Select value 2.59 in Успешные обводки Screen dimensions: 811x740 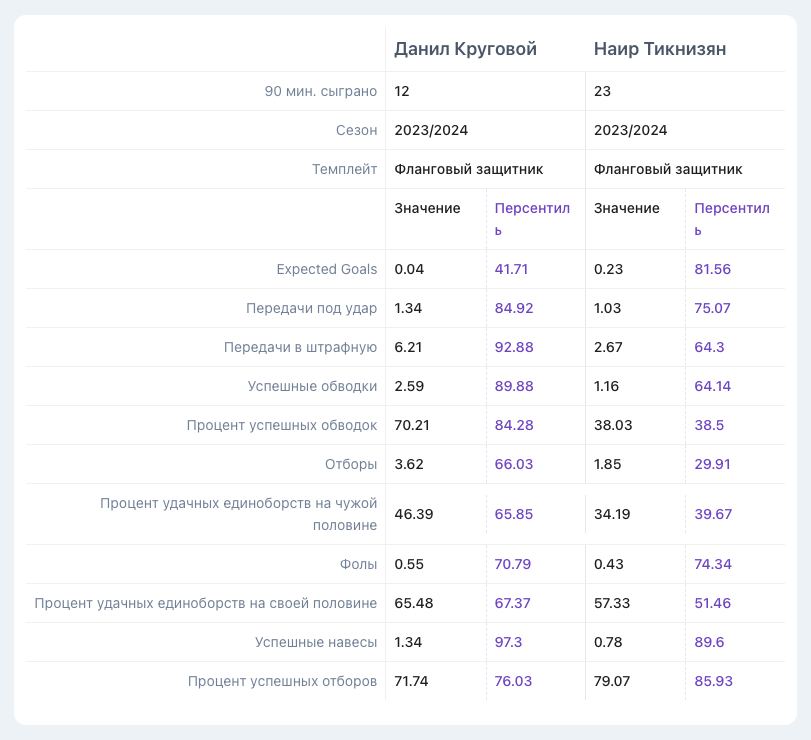coord(409,386)
